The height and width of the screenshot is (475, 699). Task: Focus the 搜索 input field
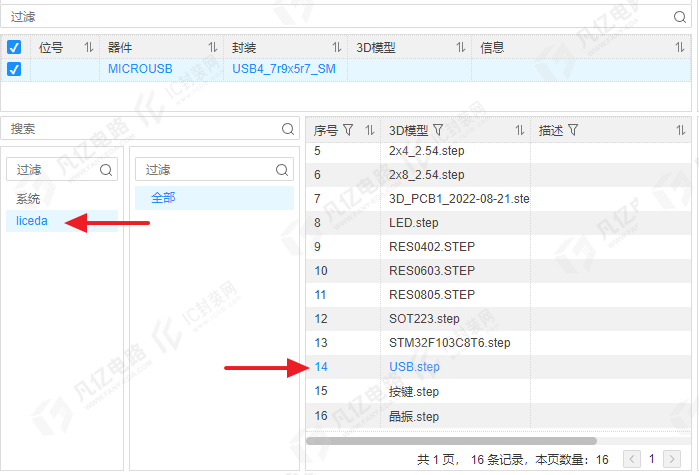(150, 129)
